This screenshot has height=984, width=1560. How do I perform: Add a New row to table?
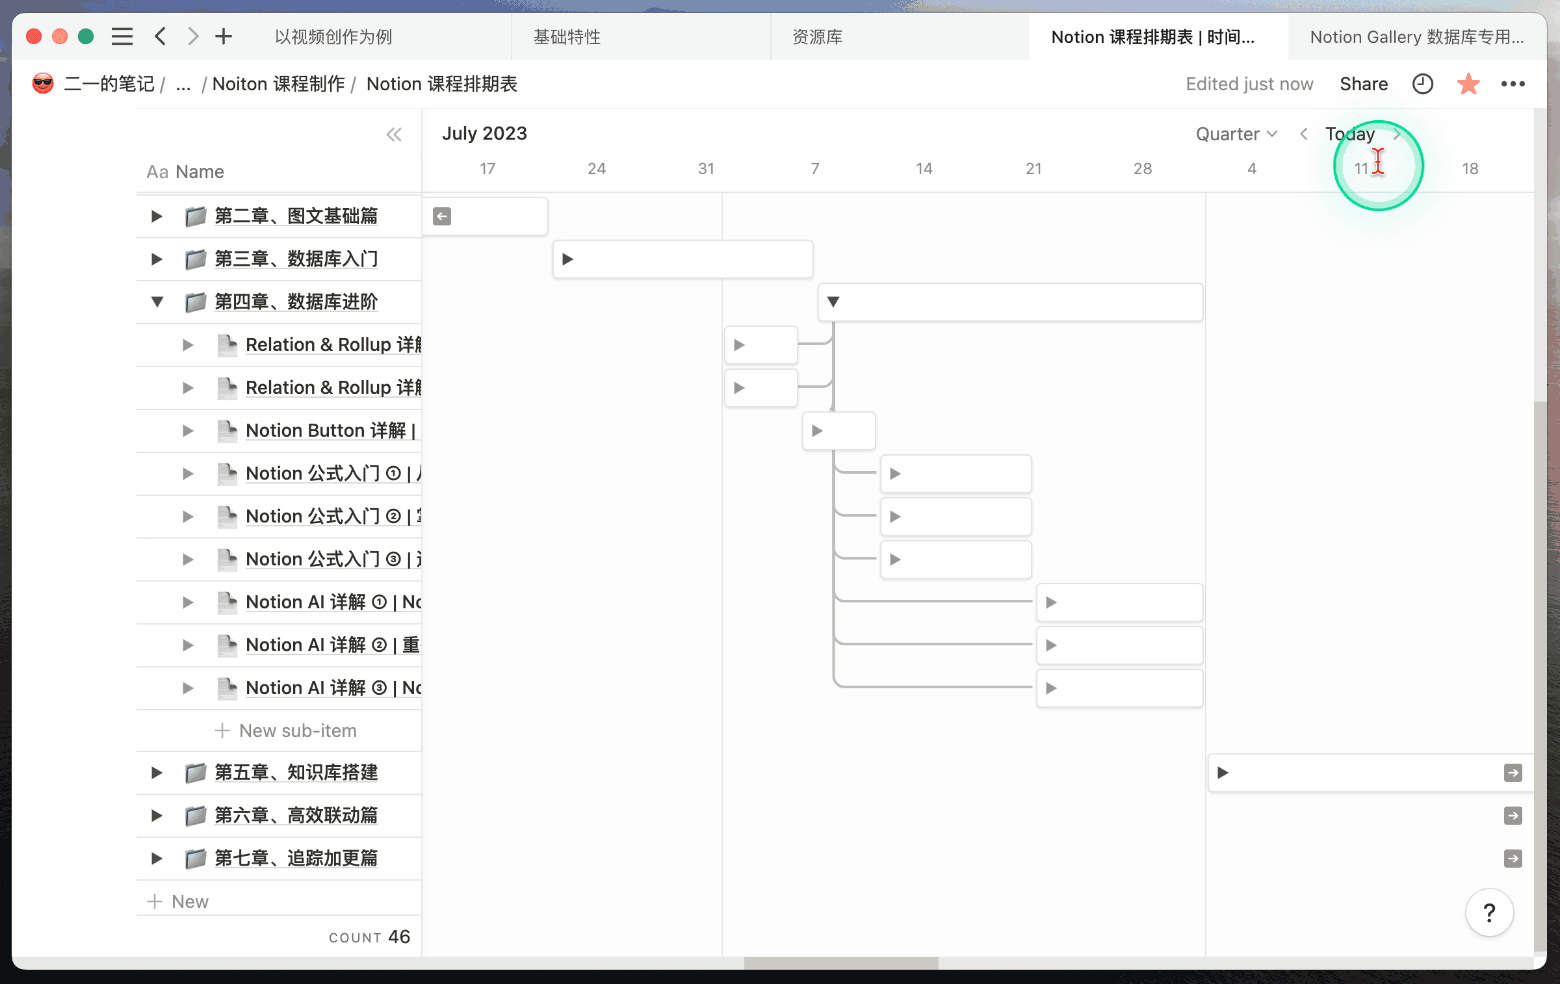click(178, 902)
